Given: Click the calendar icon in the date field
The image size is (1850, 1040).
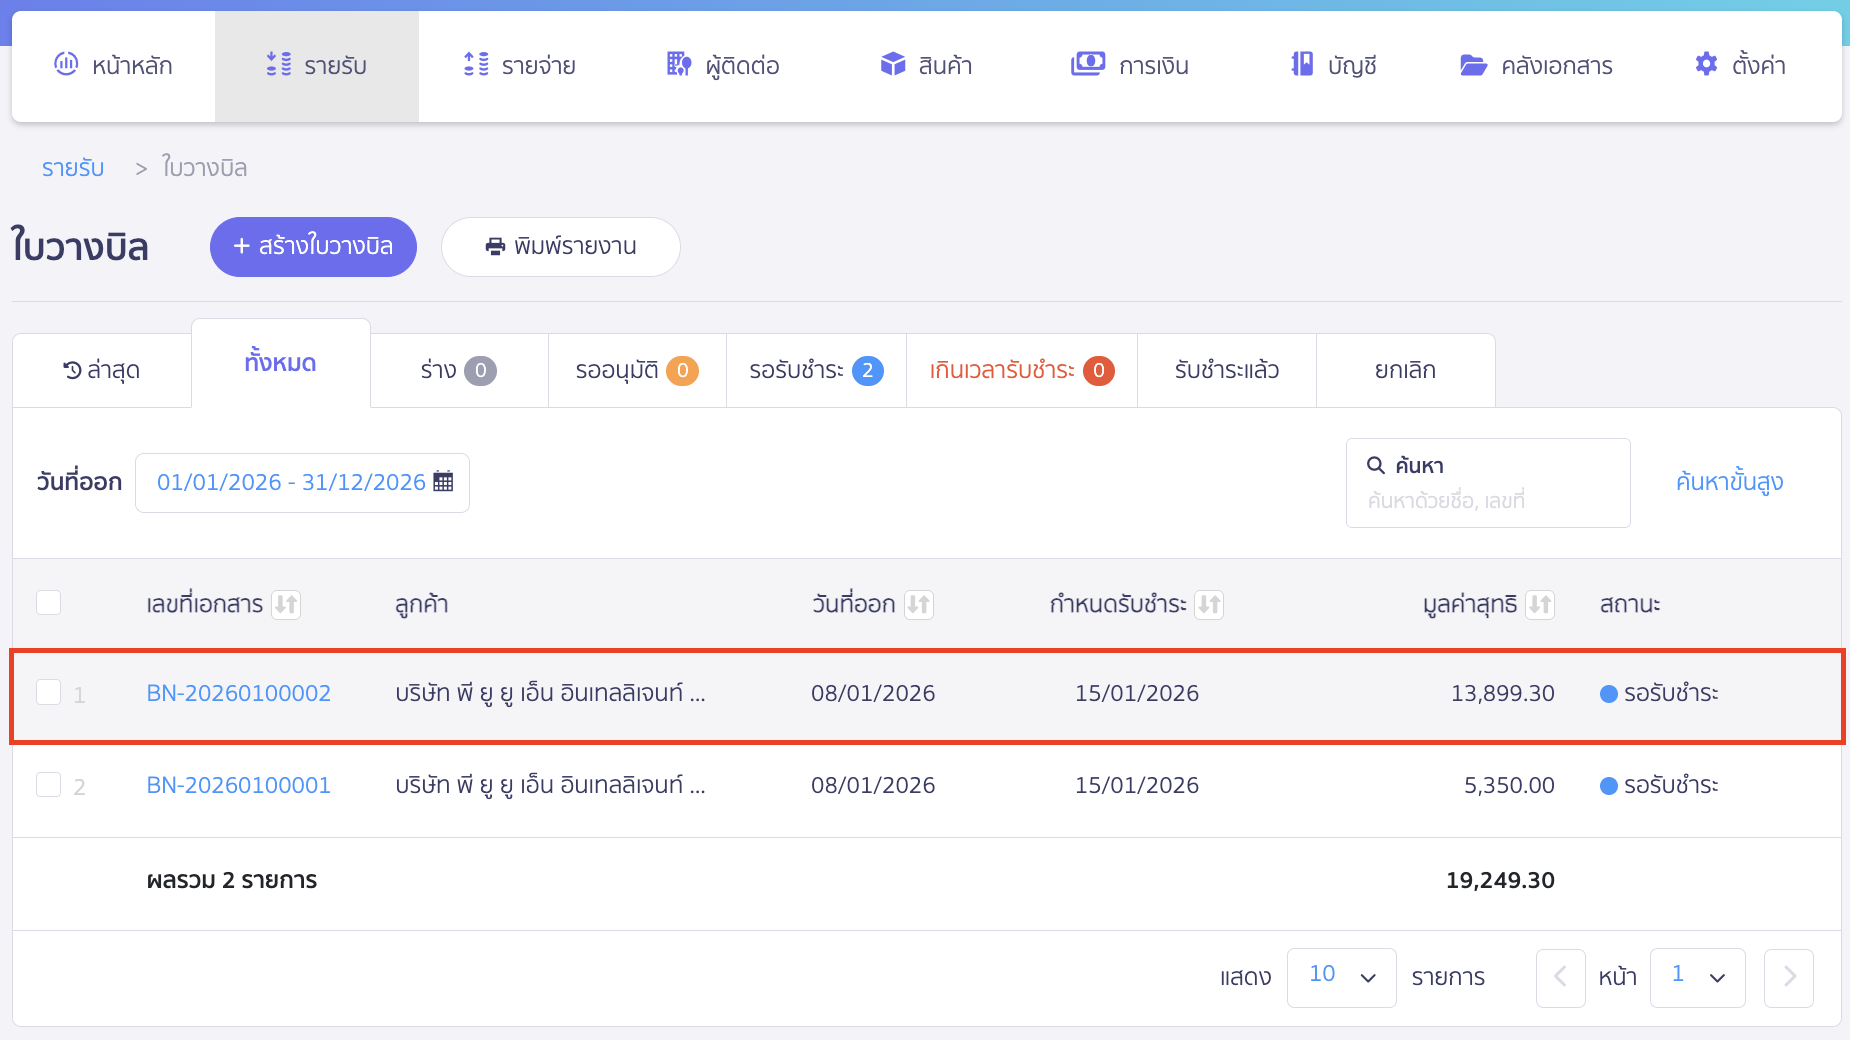Looking at the screenshot, I should (443, 481).
